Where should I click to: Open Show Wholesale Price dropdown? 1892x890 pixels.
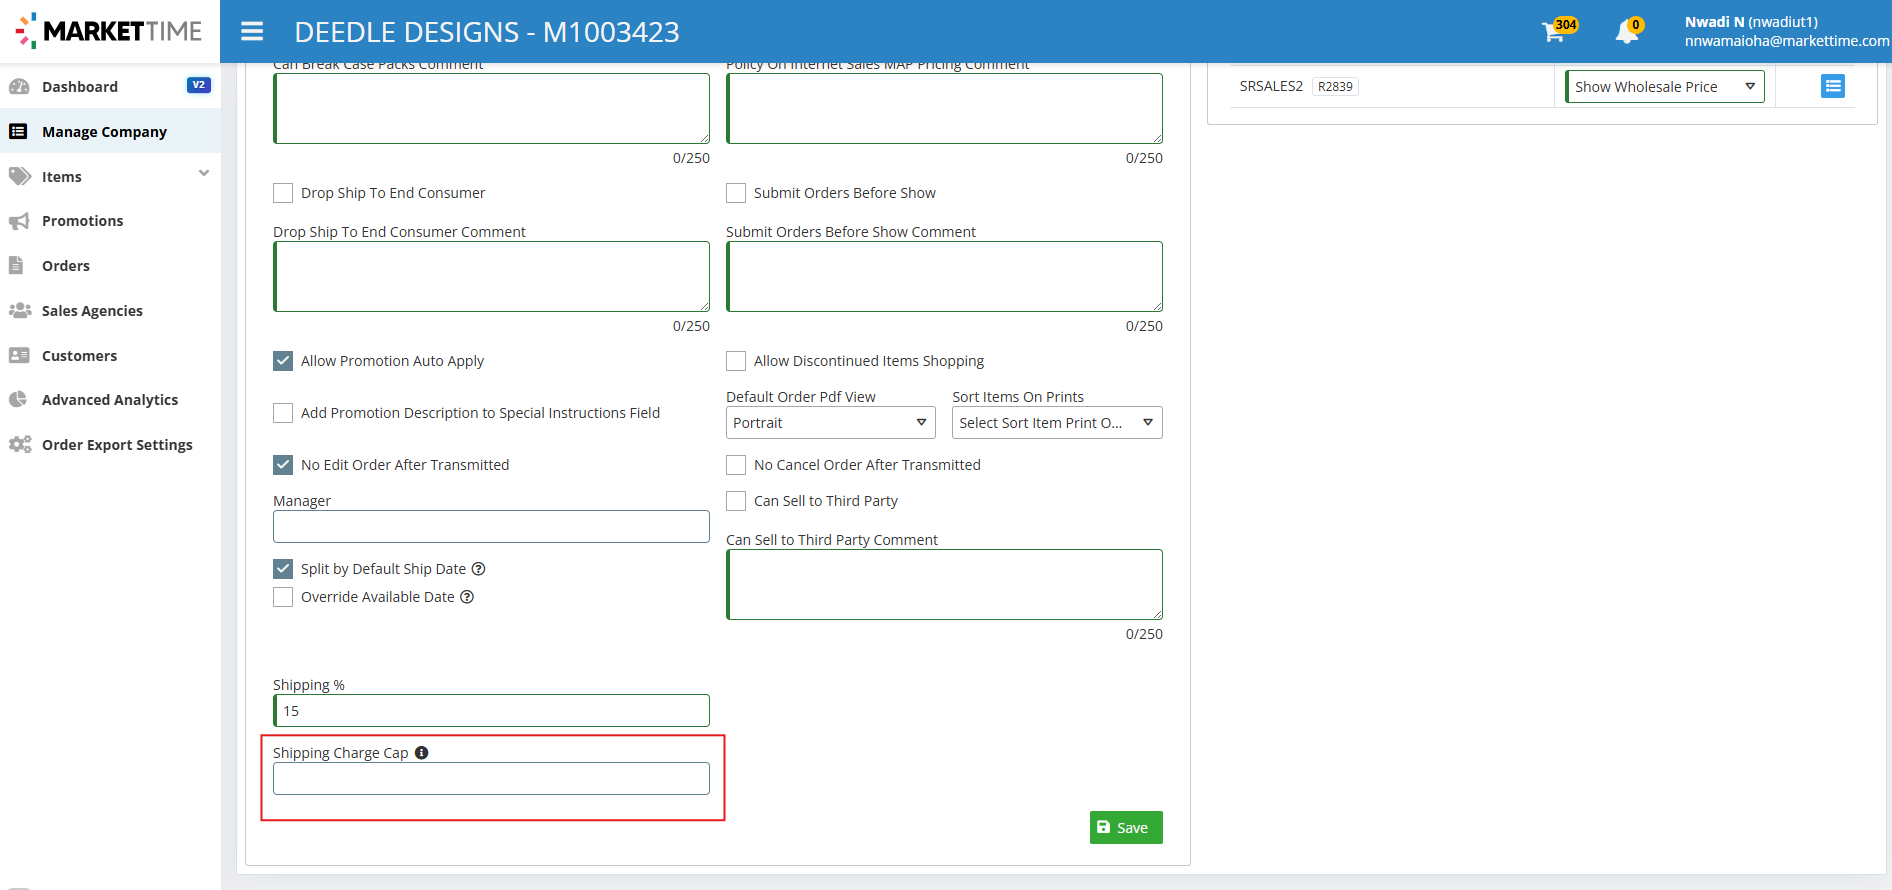[x=1665, y=87]
